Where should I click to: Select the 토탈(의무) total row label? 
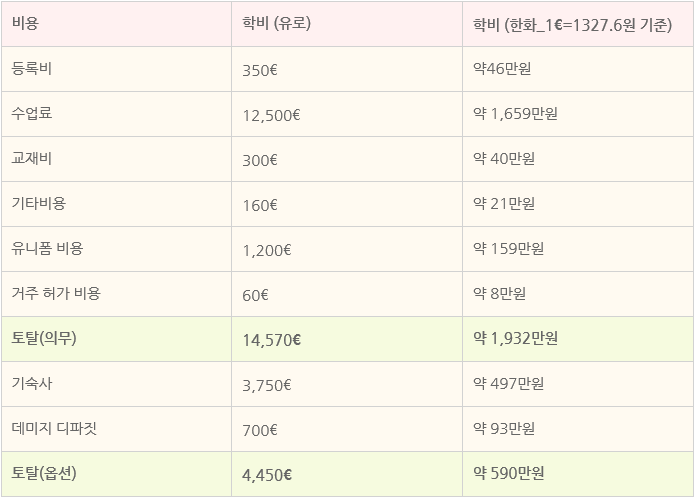click(x=116, y=339)
